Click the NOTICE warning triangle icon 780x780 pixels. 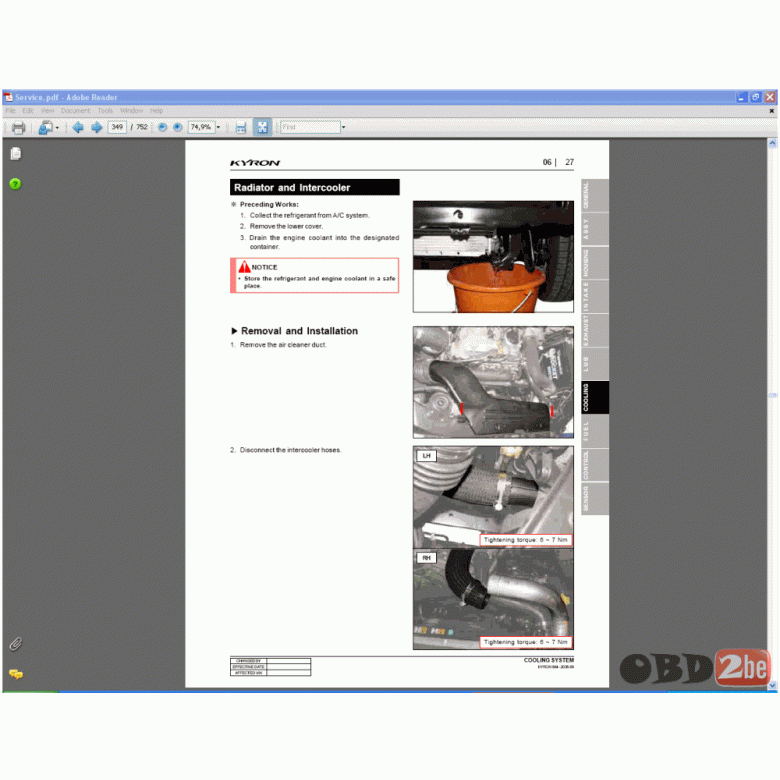[x=244, y=267]
